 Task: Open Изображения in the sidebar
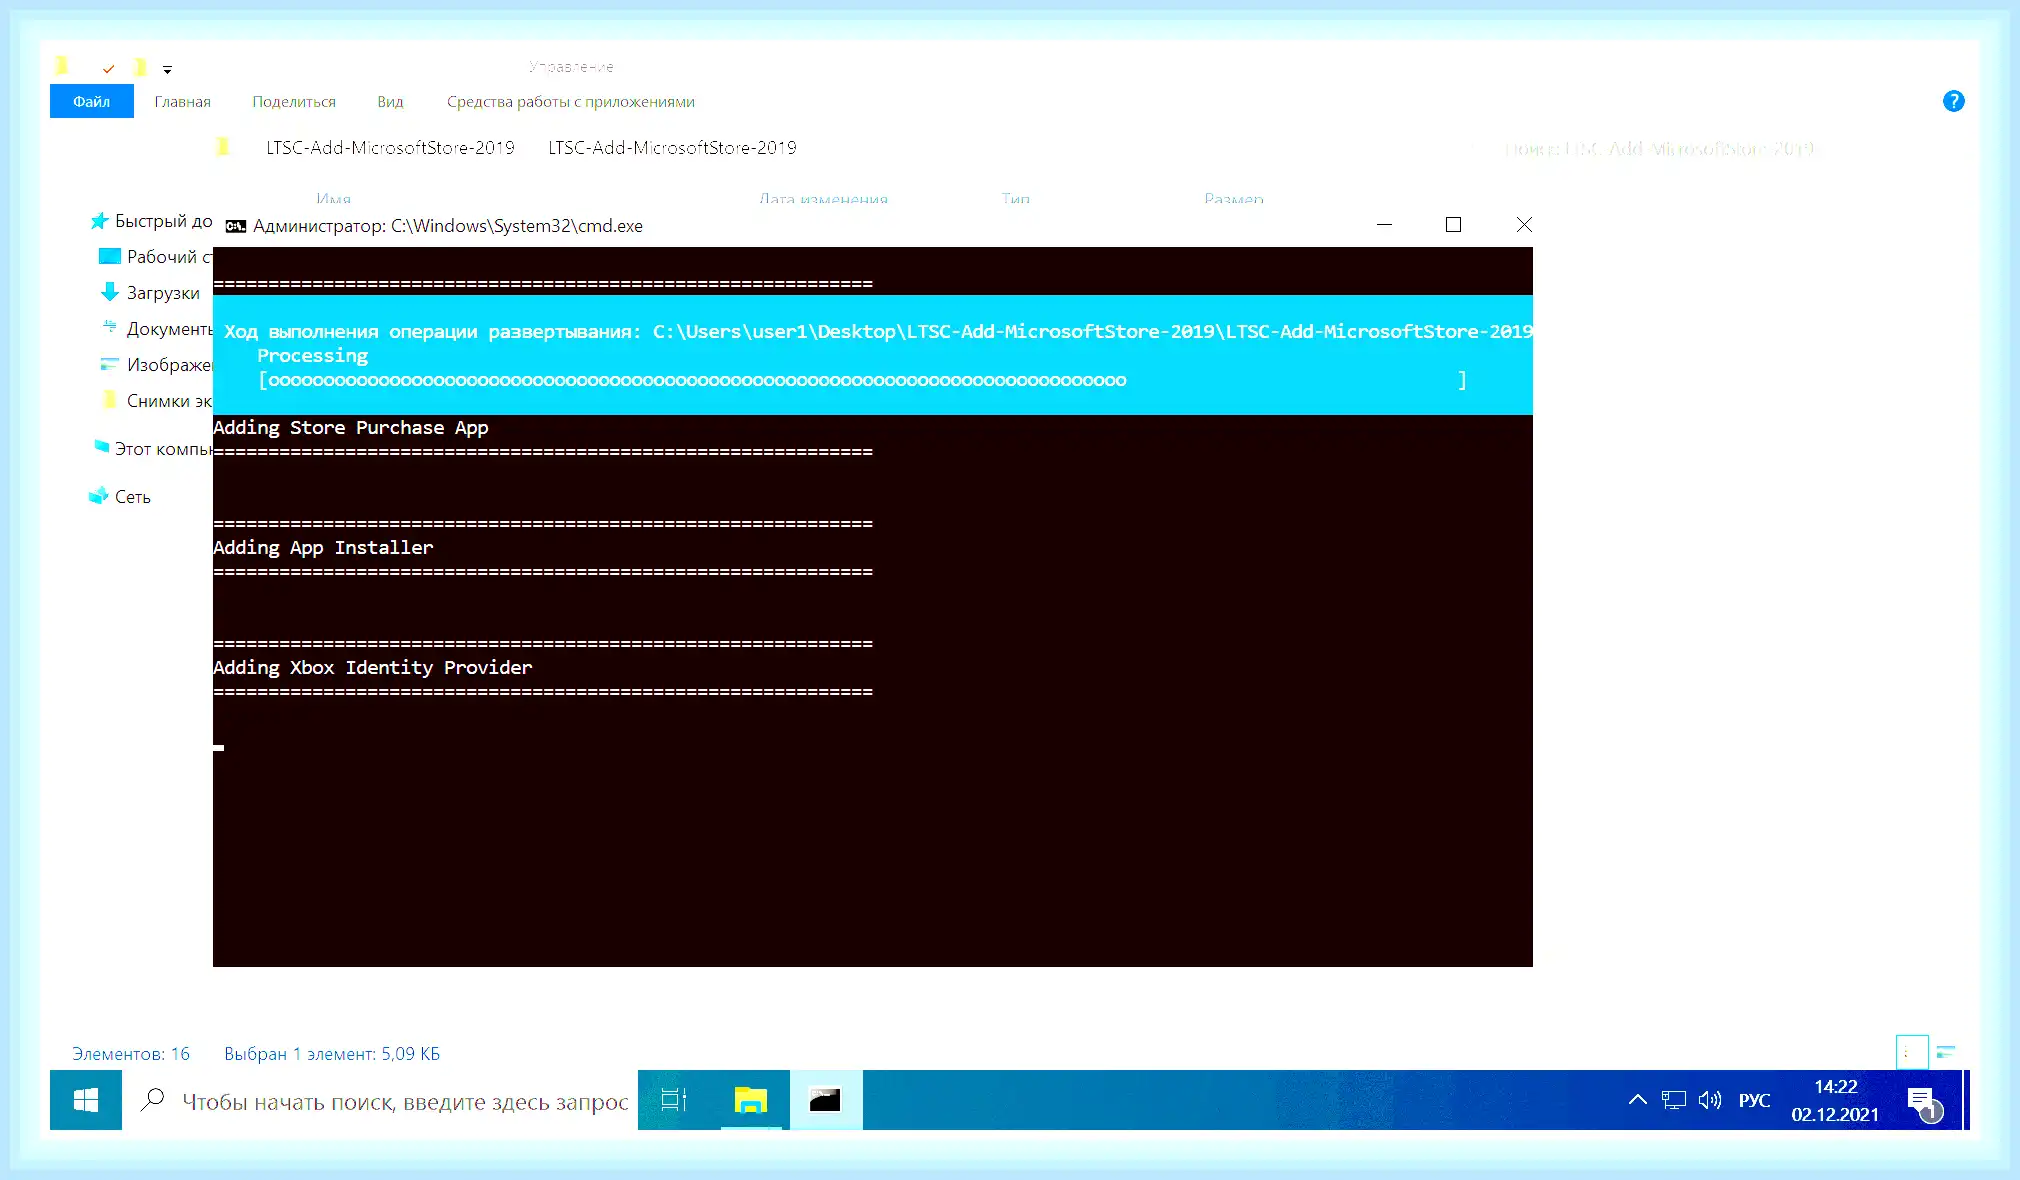(x=156, y=365)
